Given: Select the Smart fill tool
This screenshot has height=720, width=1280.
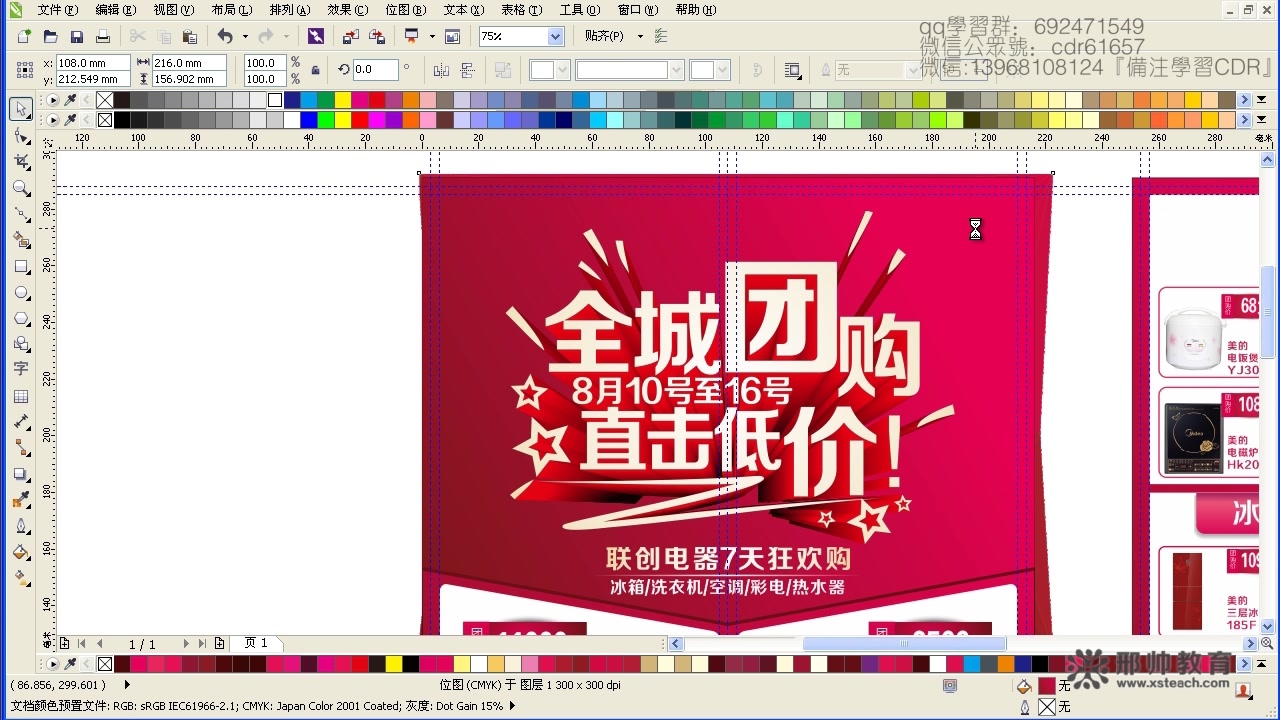Looking at the screenshot, I should 20,240.
